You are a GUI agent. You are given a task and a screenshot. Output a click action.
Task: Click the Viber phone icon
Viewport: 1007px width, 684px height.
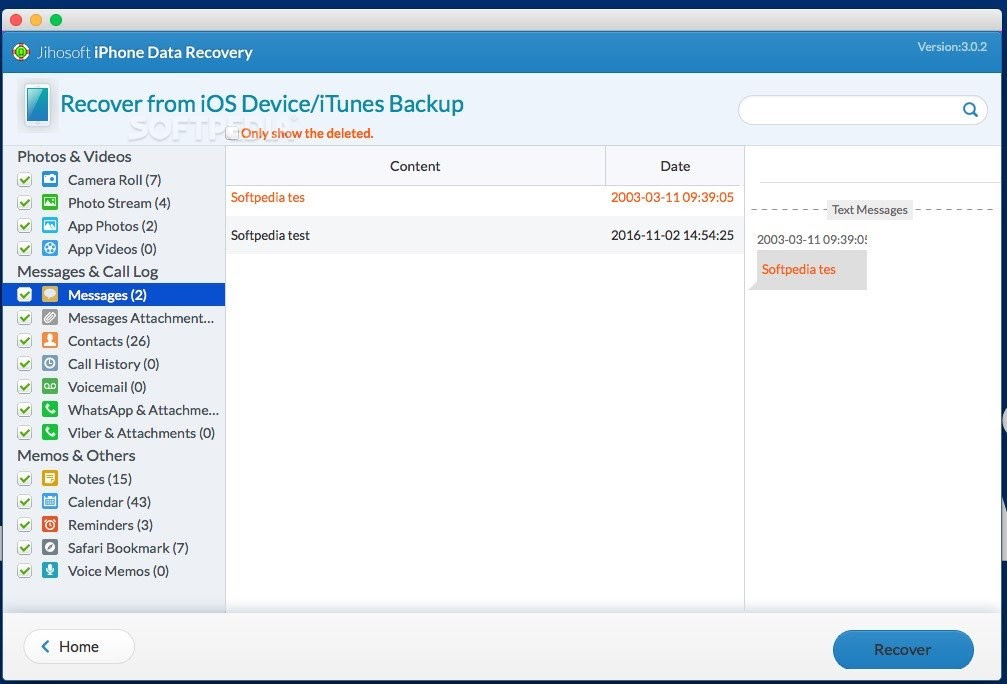pyautogui.click(x=50, y=432)
